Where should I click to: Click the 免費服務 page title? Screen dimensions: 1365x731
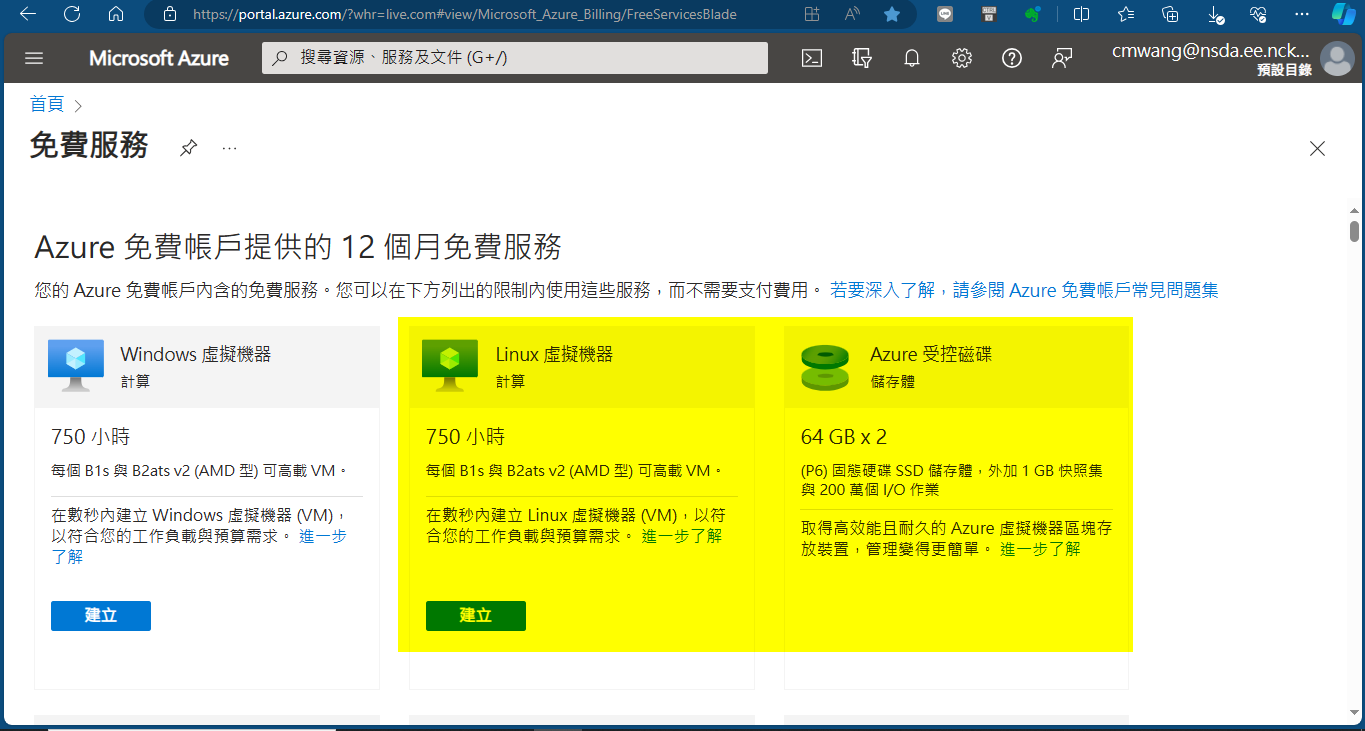[89, 146]
